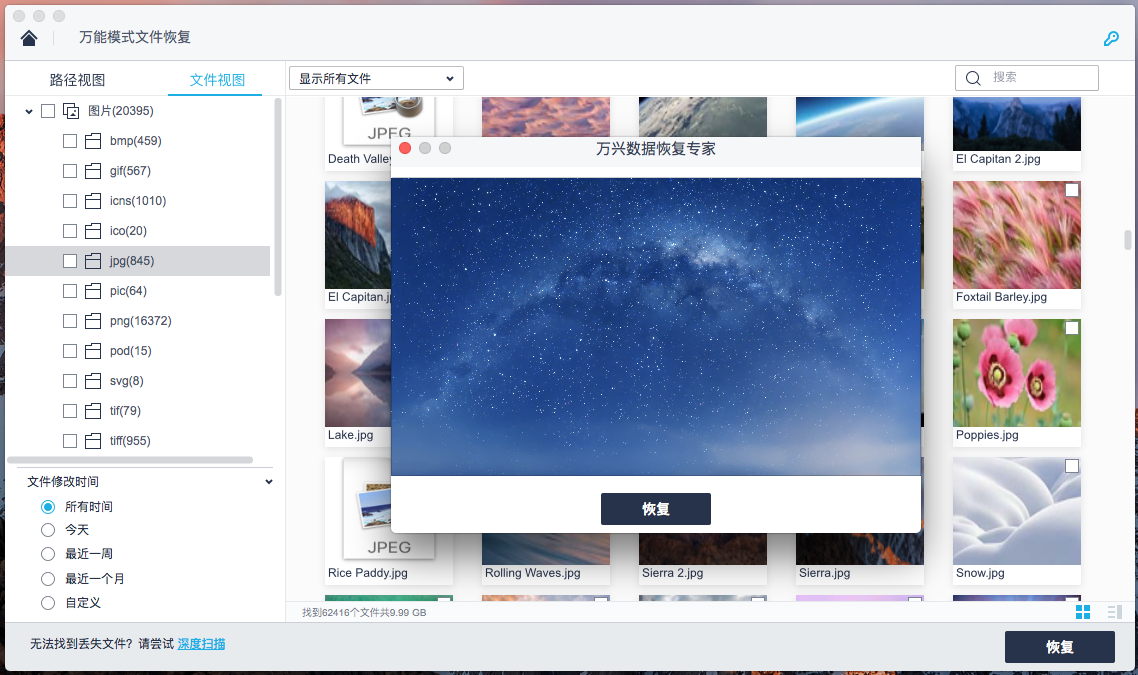
Task: Choose the 今天 radio option
Action: pyautogui.click(x=48, y=530)
